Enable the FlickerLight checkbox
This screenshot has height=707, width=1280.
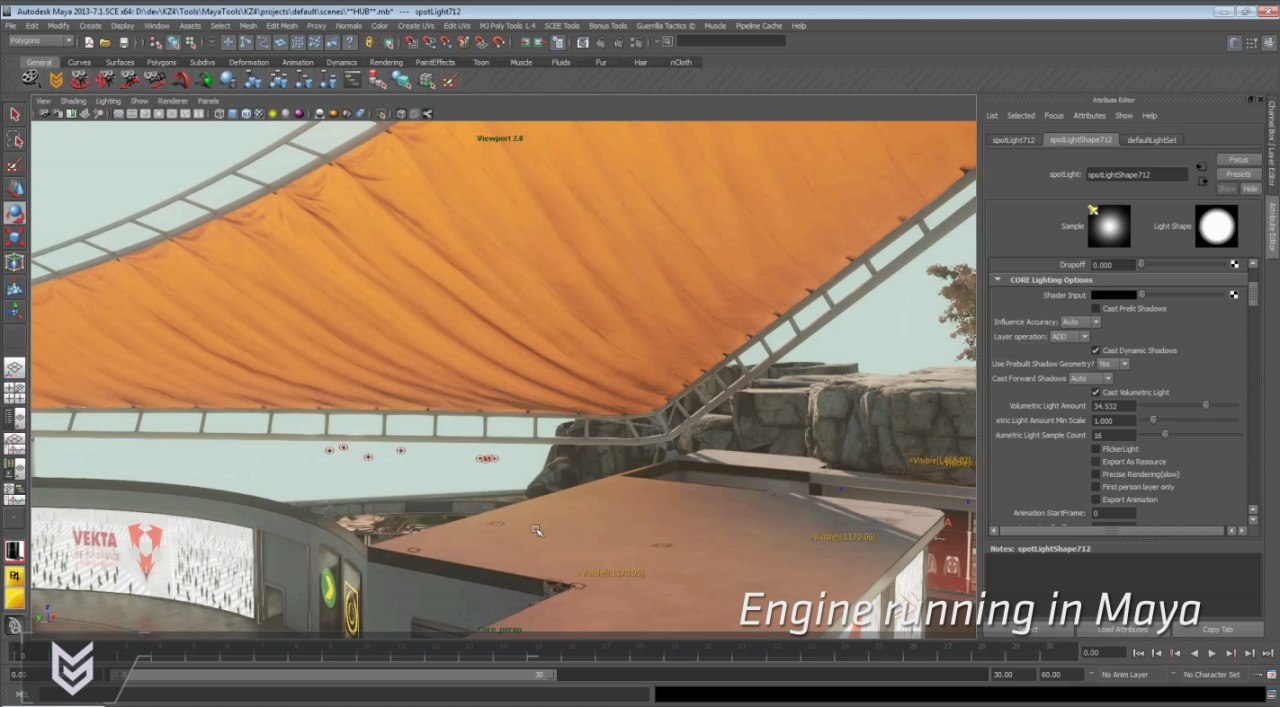coord(1096,449)
